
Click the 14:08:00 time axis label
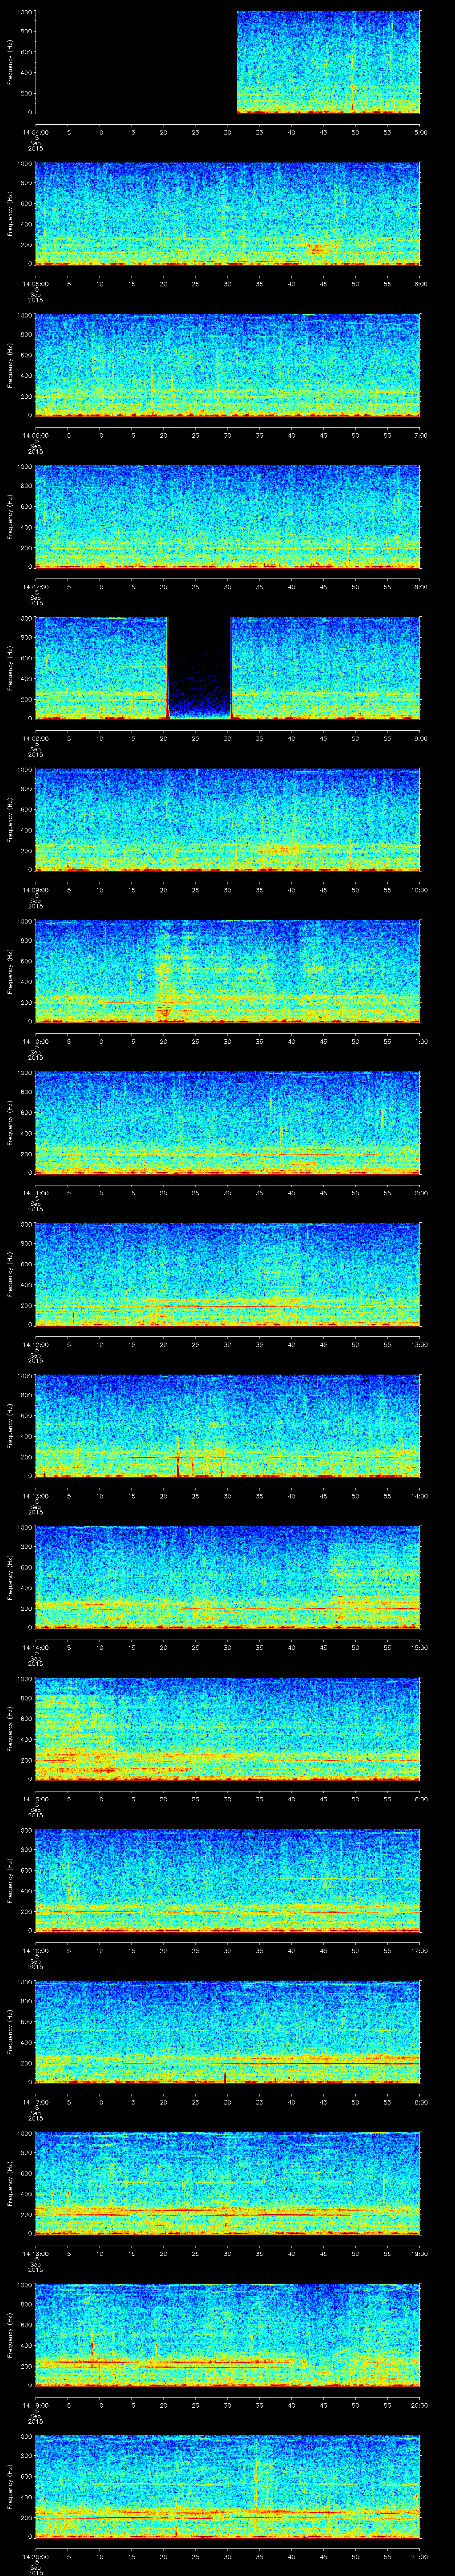35,738
